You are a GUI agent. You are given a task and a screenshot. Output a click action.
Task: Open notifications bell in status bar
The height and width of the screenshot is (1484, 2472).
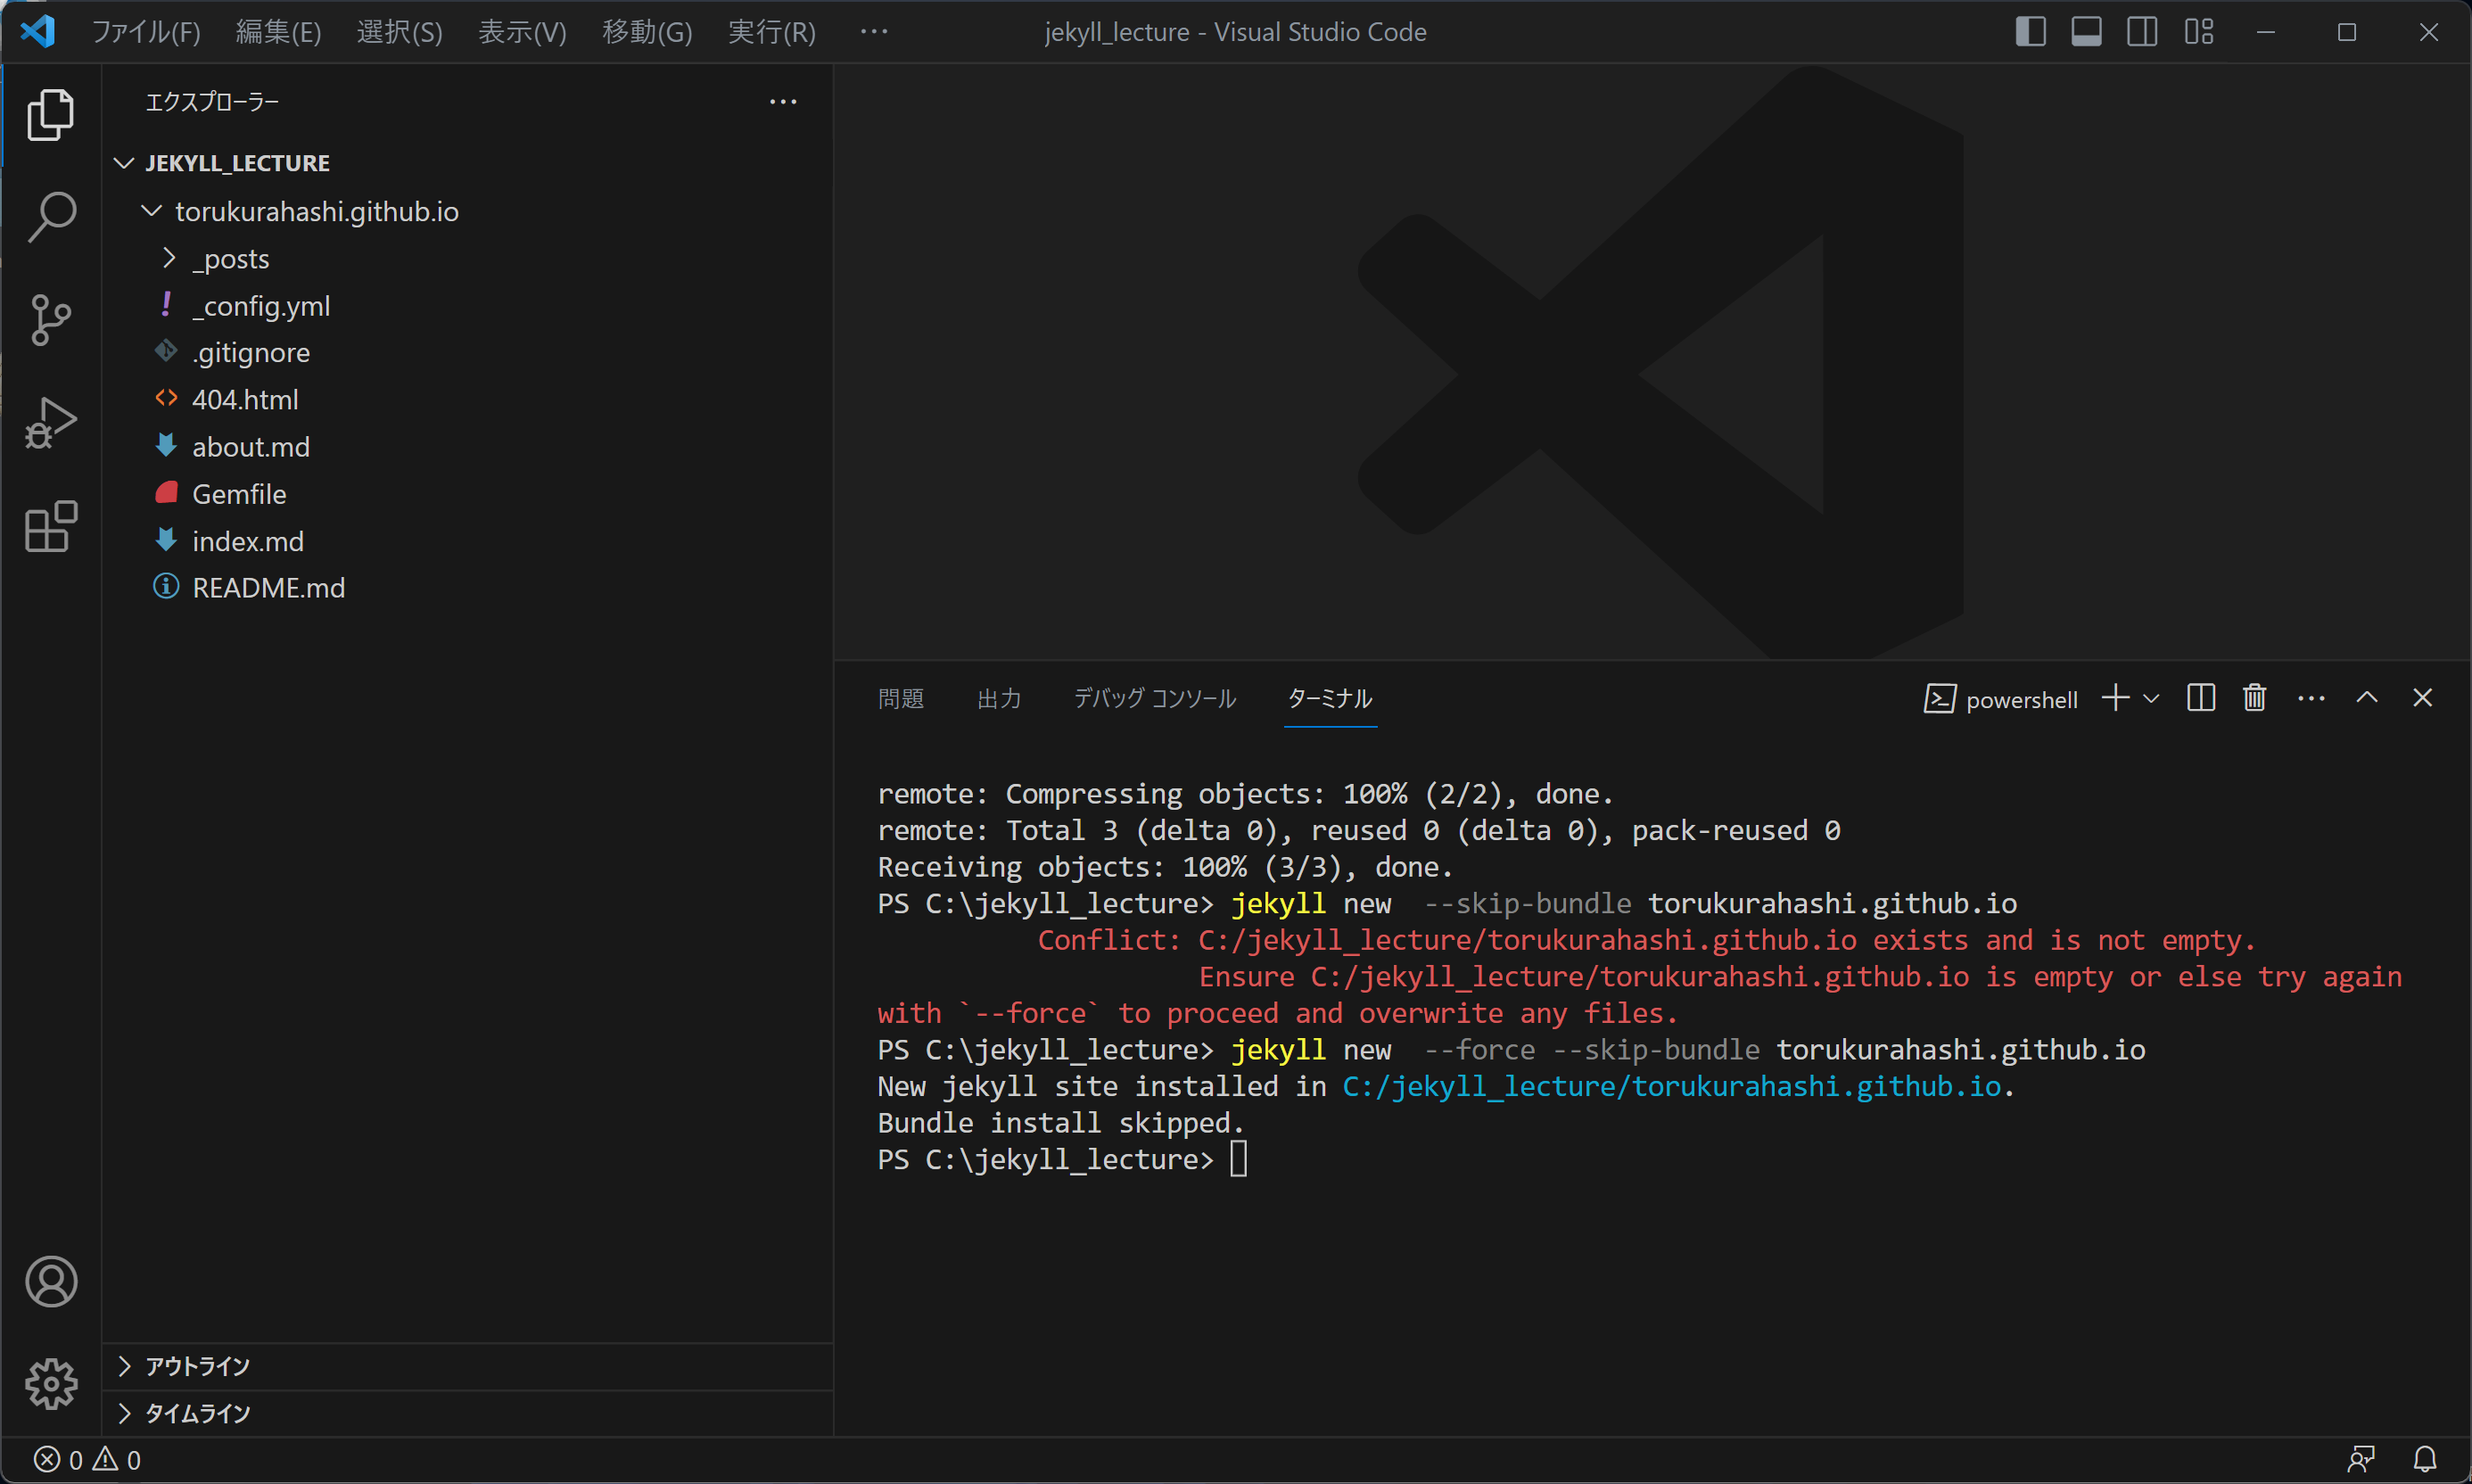pos(2425,1460)
